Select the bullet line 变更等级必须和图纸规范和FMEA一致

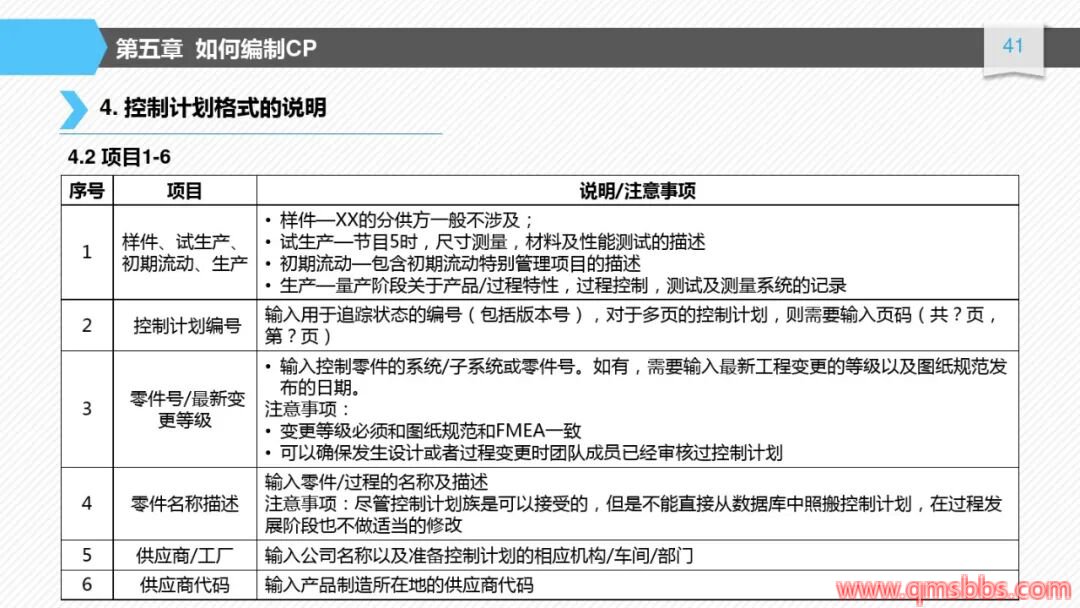coord(430,431)
